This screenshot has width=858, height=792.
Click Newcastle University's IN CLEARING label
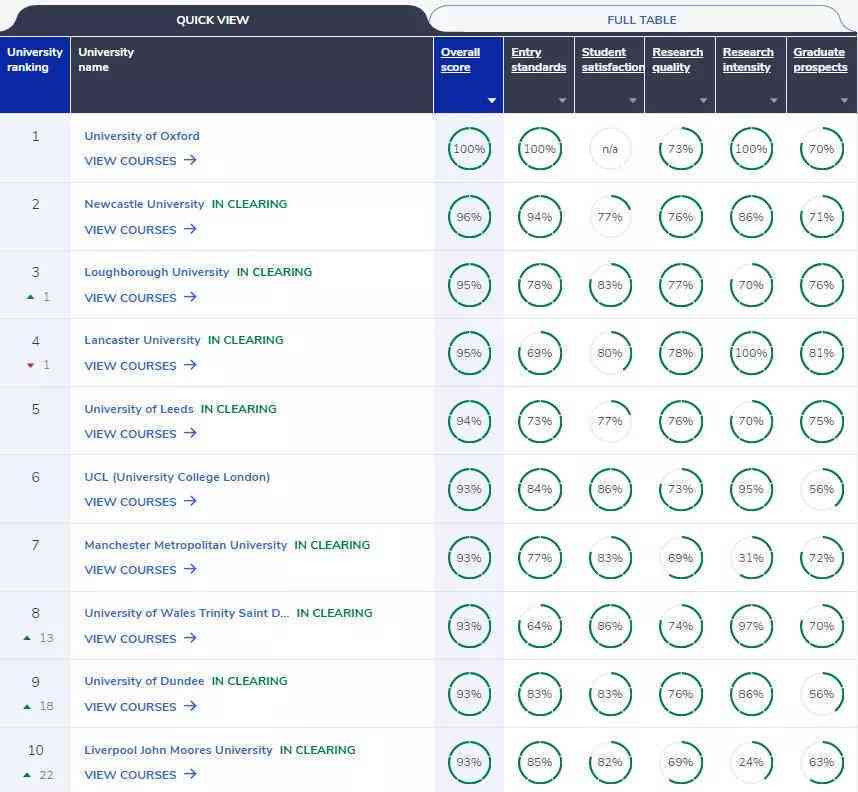pos(250,204)
